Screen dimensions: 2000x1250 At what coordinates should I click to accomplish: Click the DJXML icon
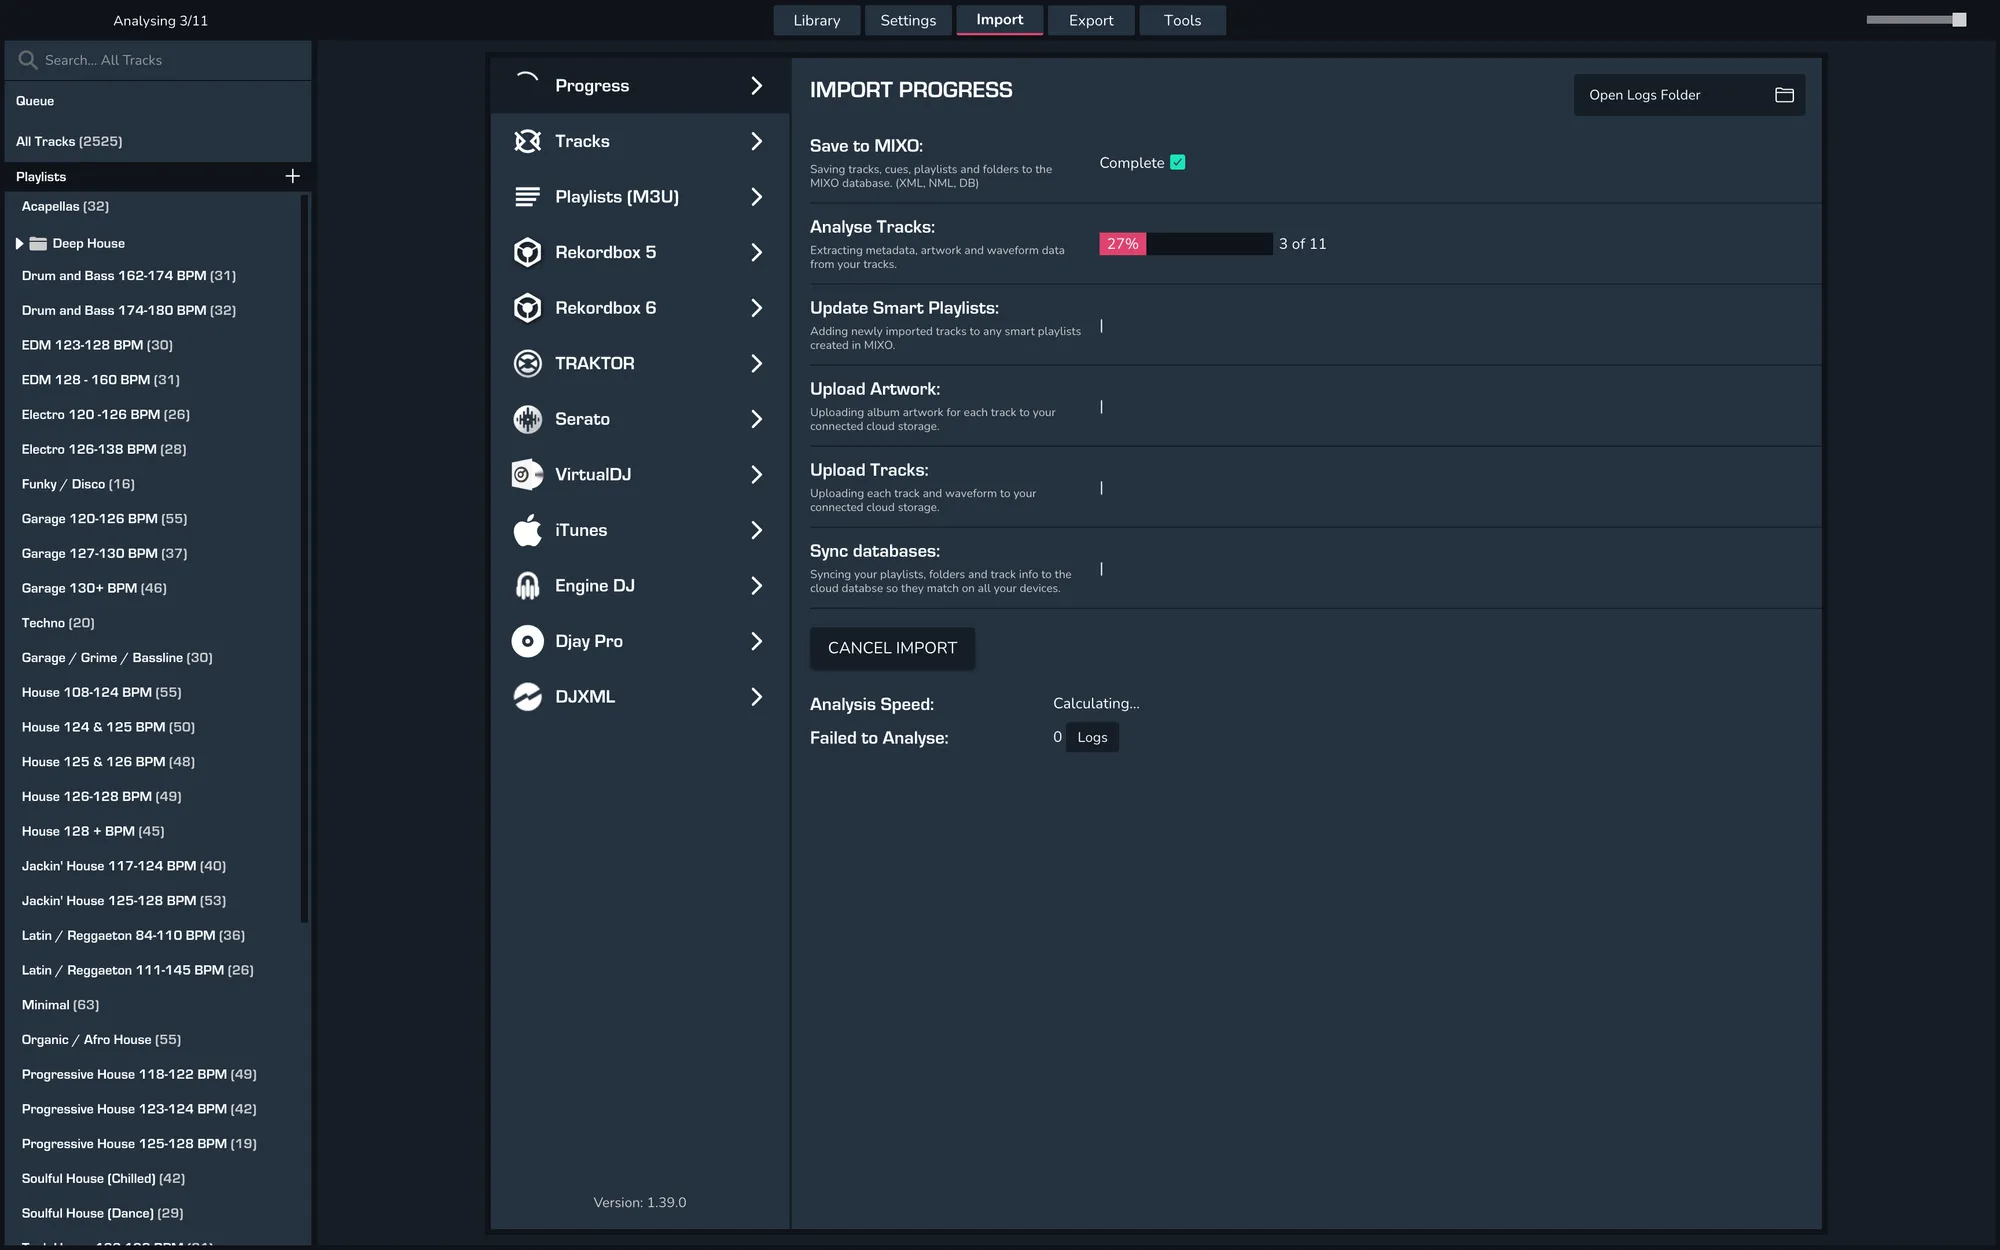point(527,697)
